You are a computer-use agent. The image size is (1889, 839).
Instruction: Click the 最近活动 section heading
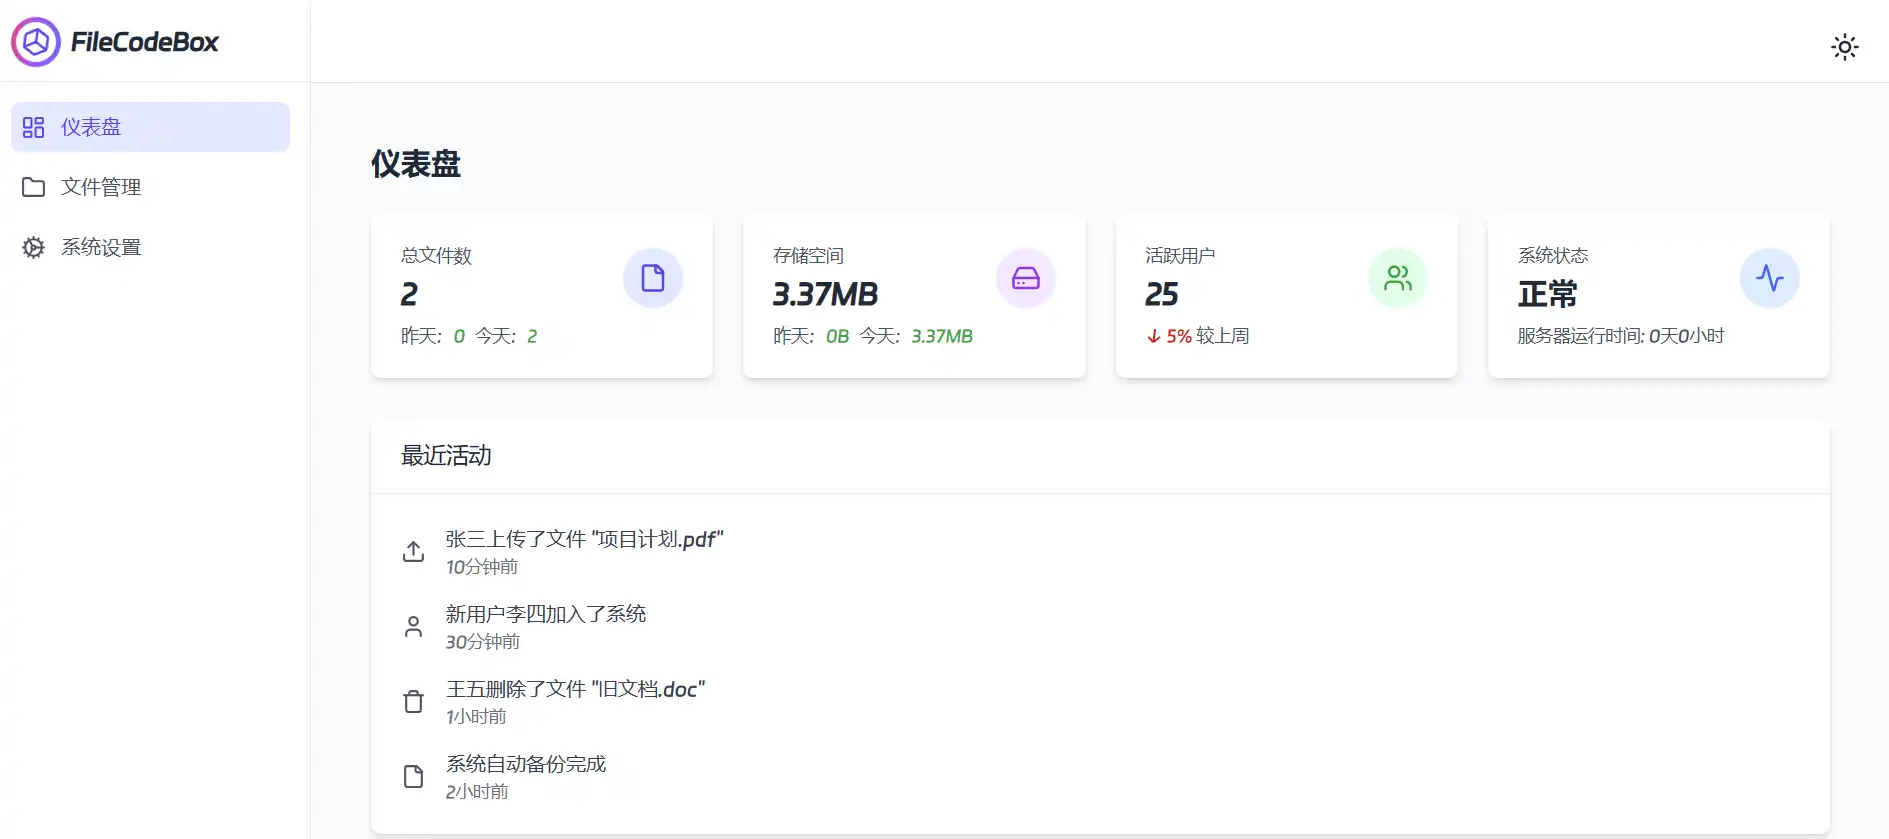(446, 456)
